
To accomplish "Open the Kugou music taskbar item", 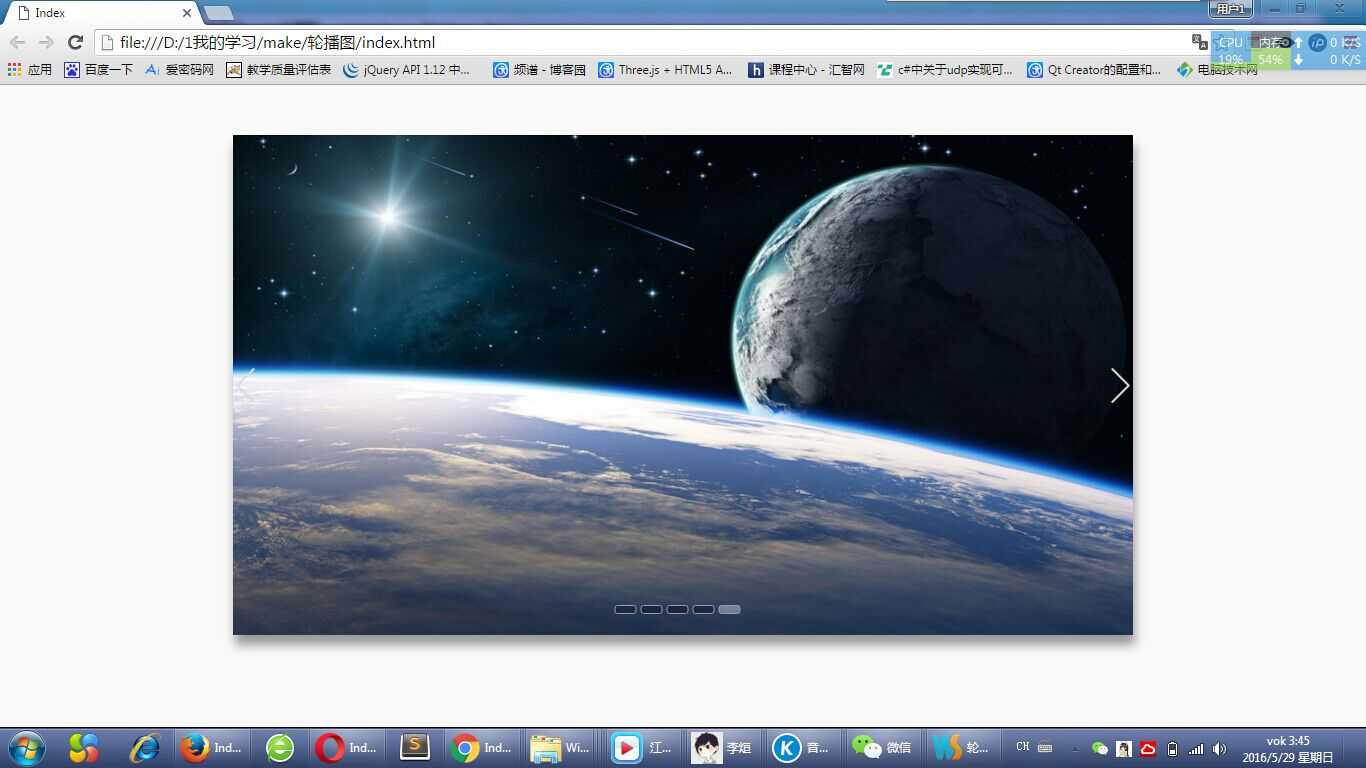I will [x=804, y=748].
